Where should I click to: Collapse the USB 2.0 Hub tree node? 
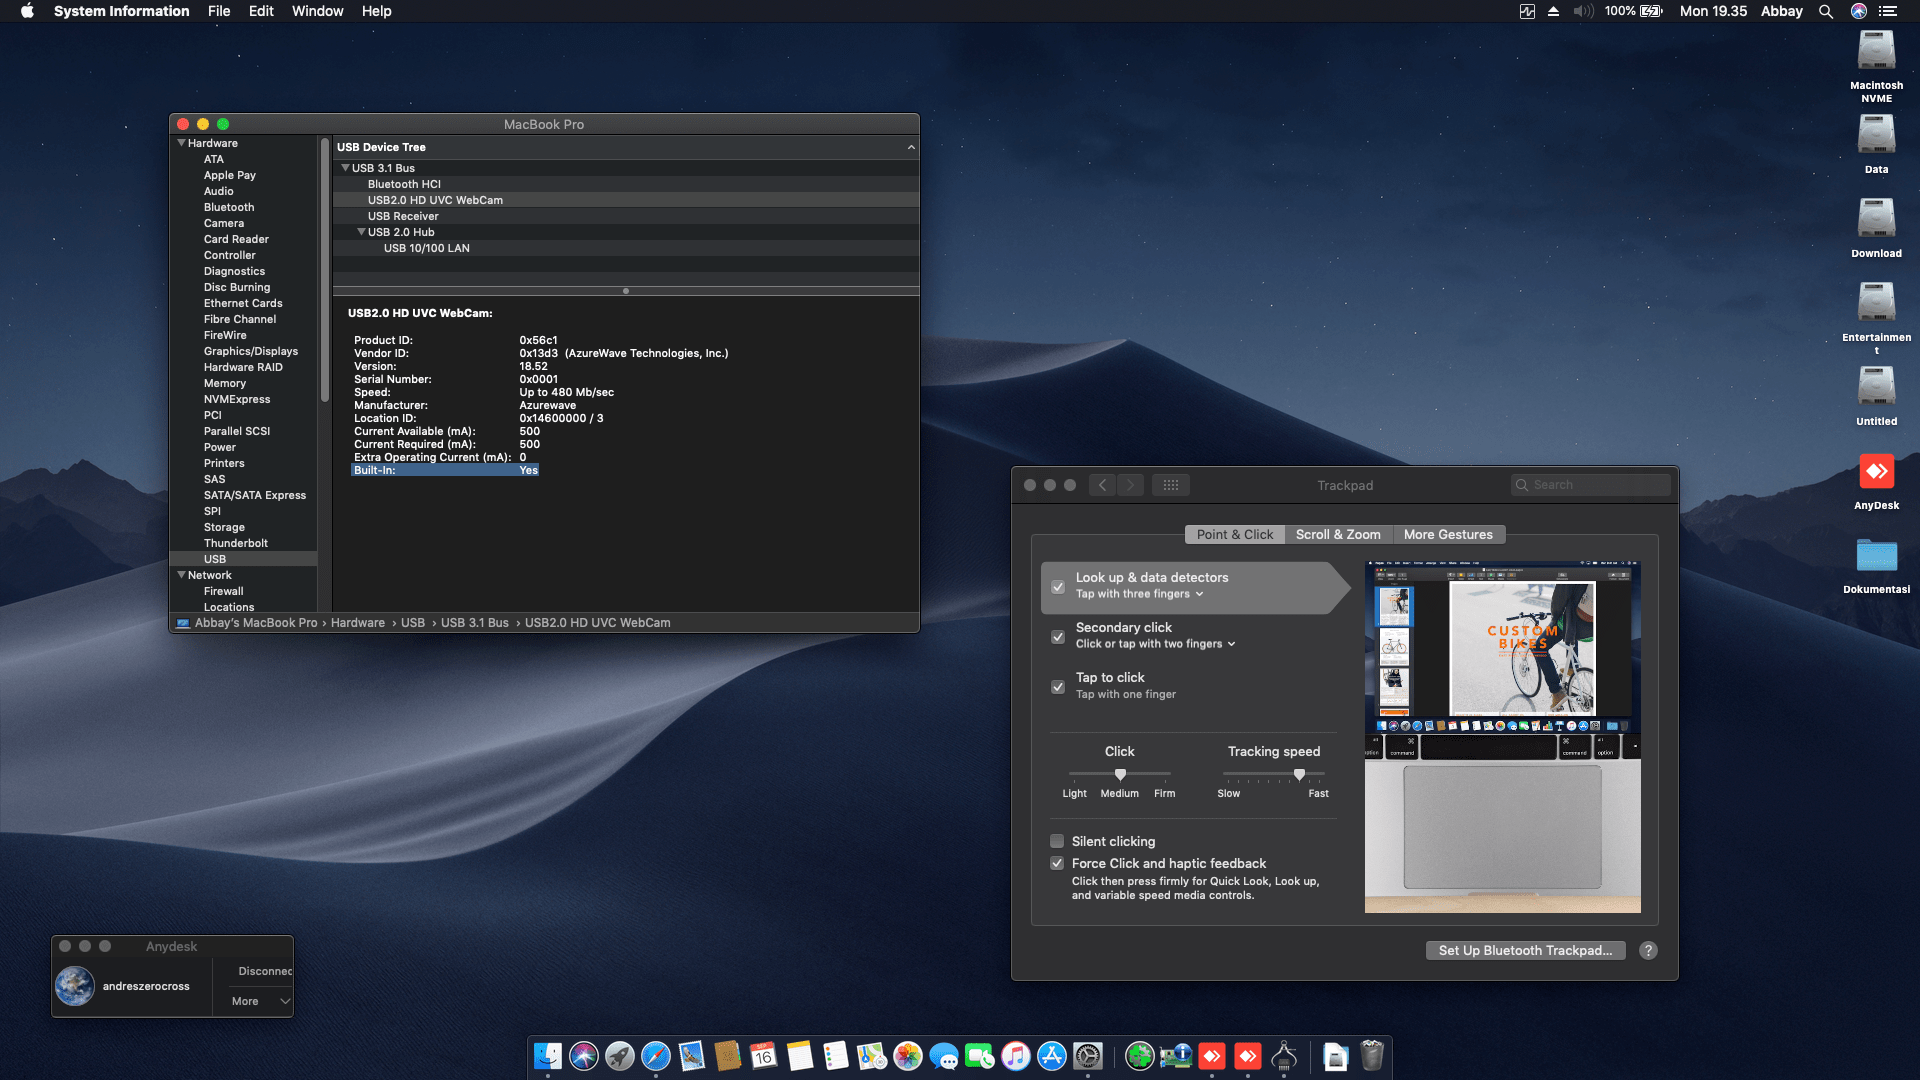pyautogui.click(x=362, y=232)
